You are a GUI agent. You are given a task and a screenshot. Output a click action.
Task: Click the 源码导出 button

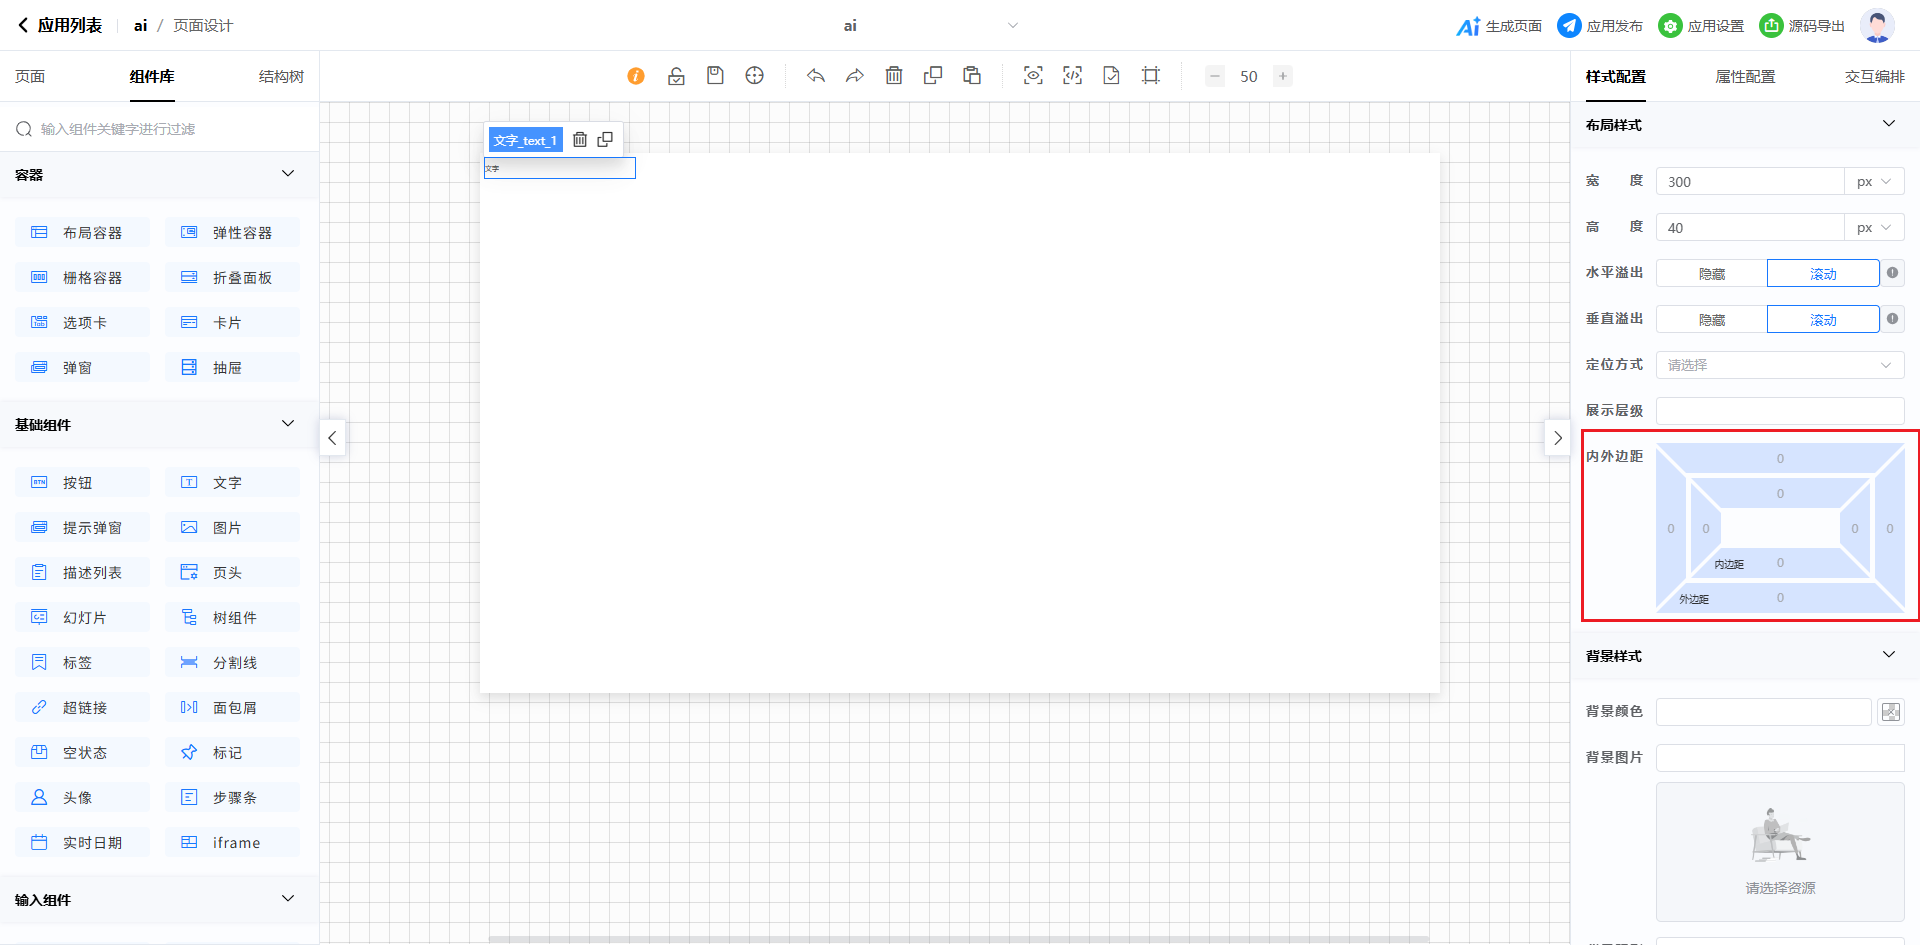click(1802, 26)
